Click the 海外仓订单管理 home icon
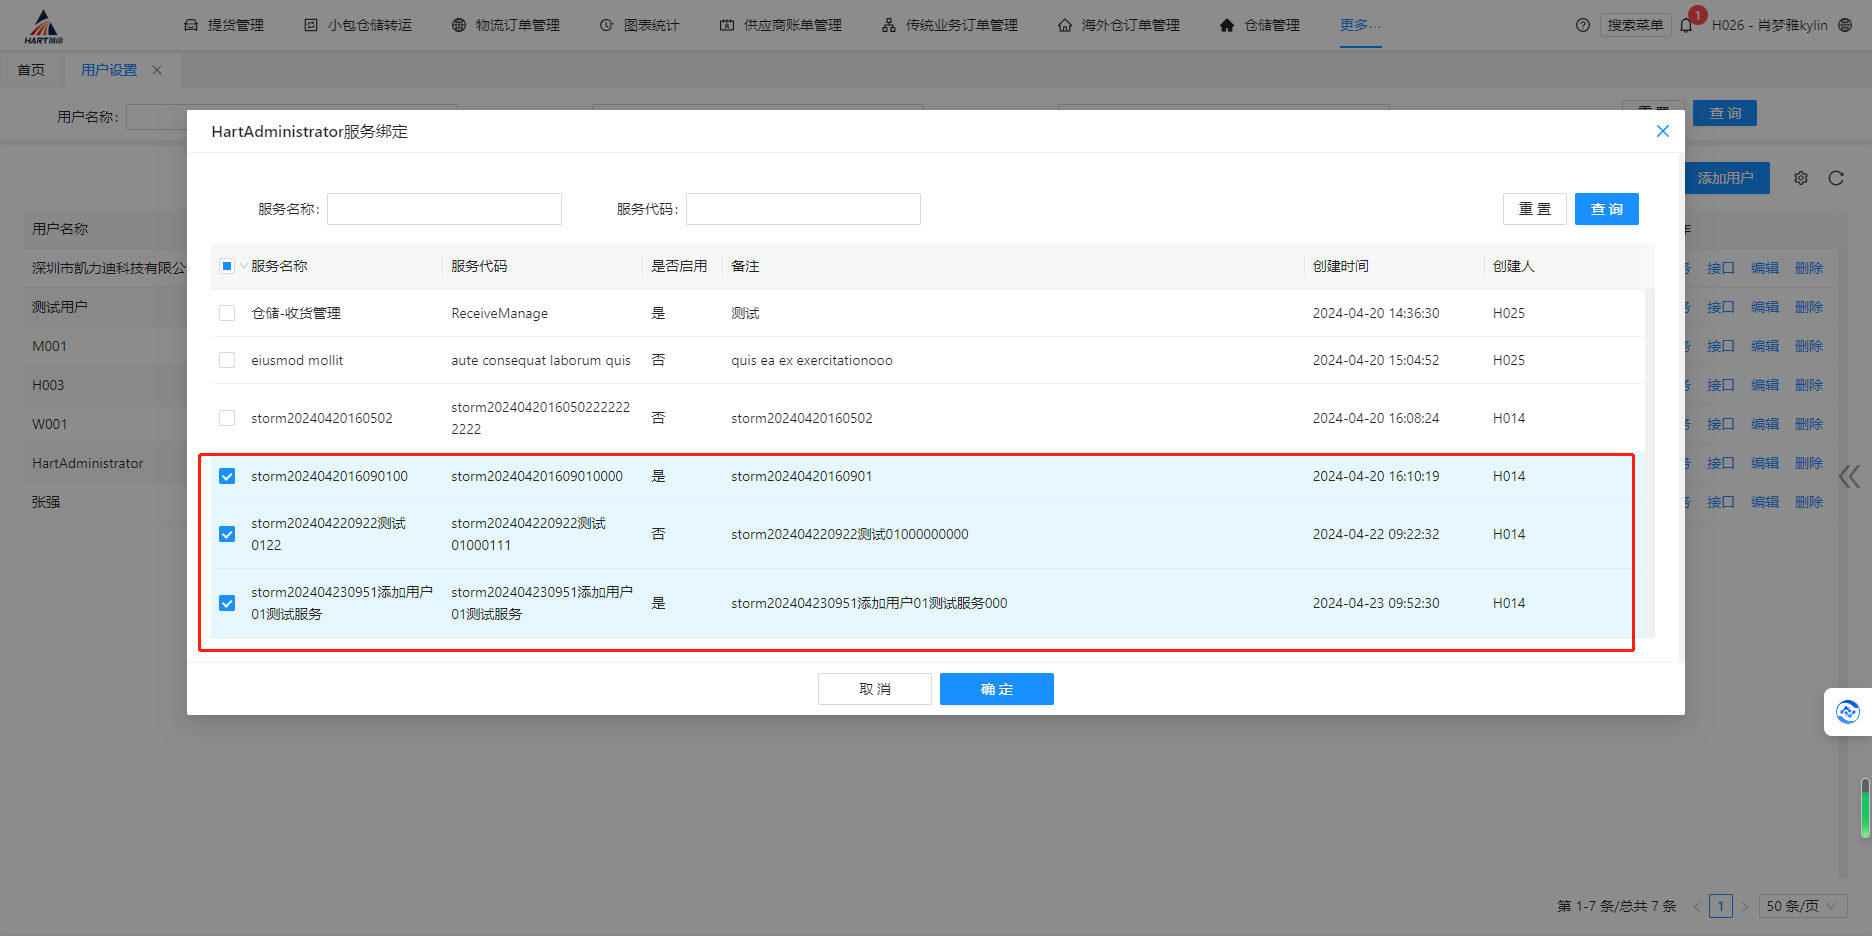The image size is (1872, 936). coord(1064,24)
